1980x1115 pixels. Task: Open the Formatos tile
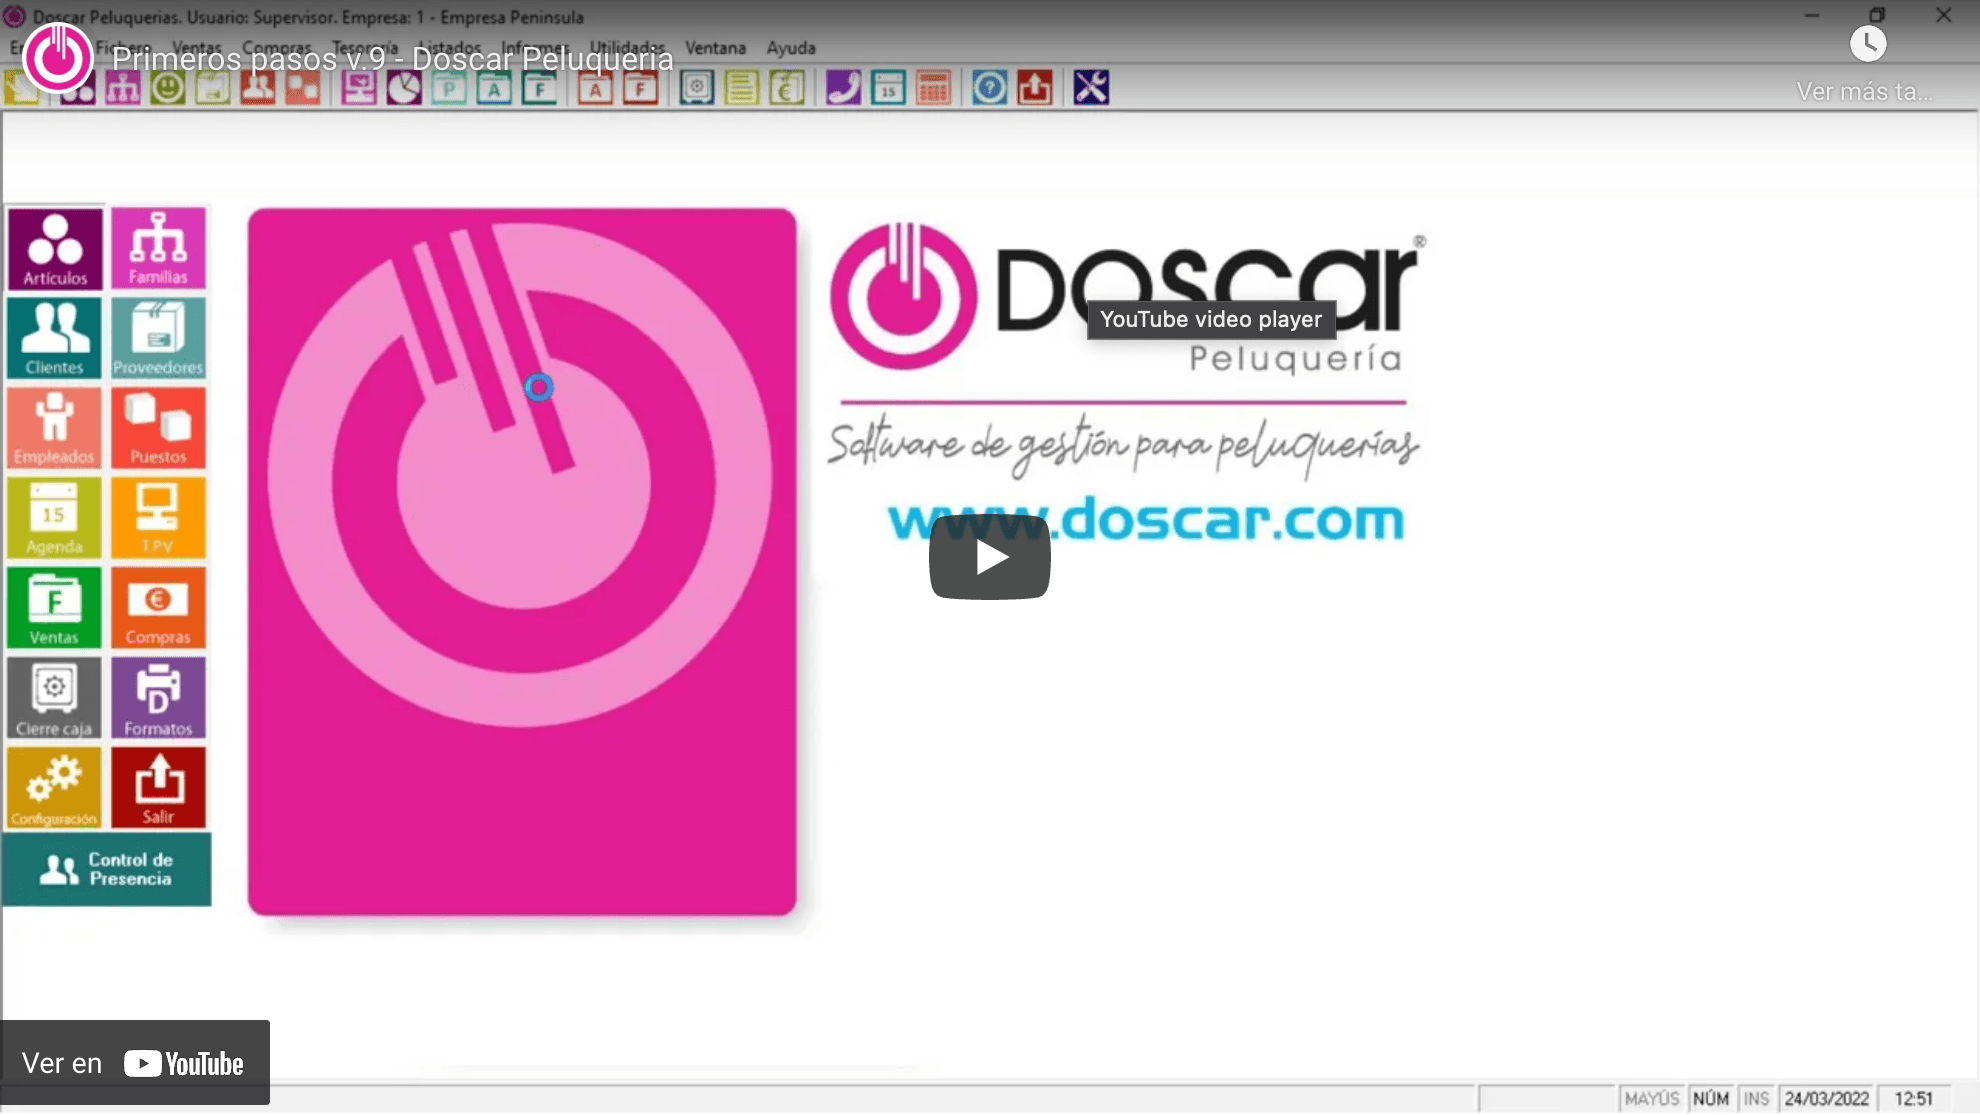[158, 698]
